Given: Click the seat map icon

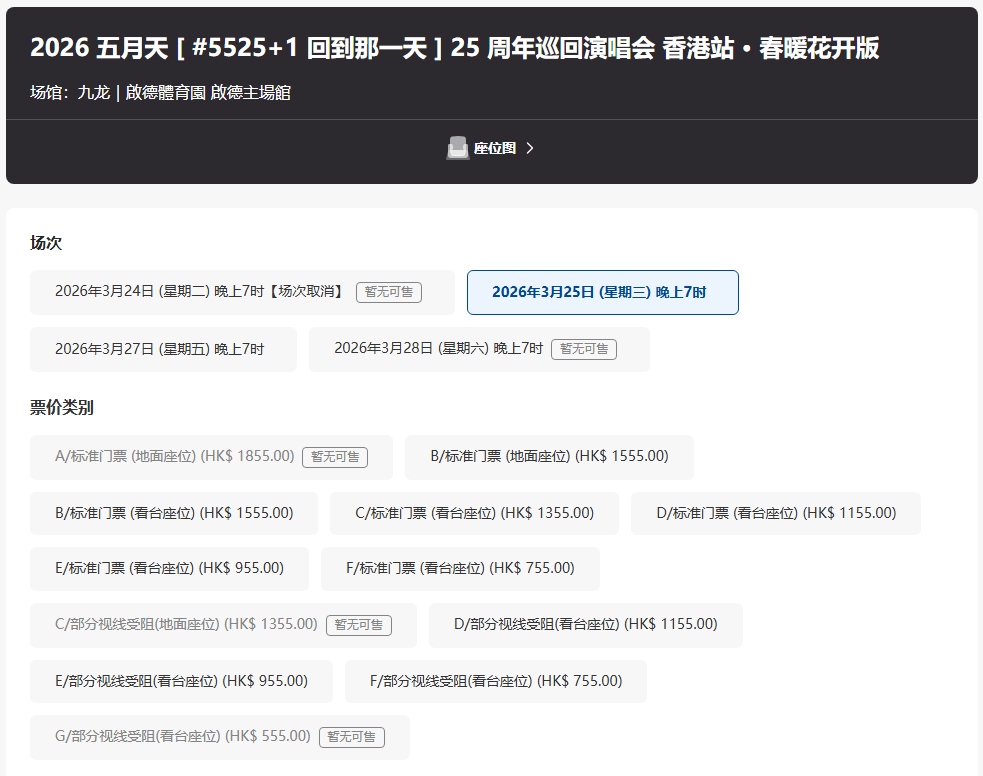Looking at the screenshot, I should pyautogui.click(x=457, y=148).
